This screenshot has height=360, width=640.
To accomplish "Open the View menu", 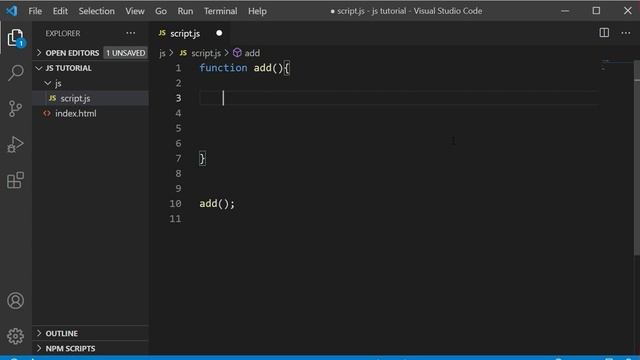I will point(135,11).
